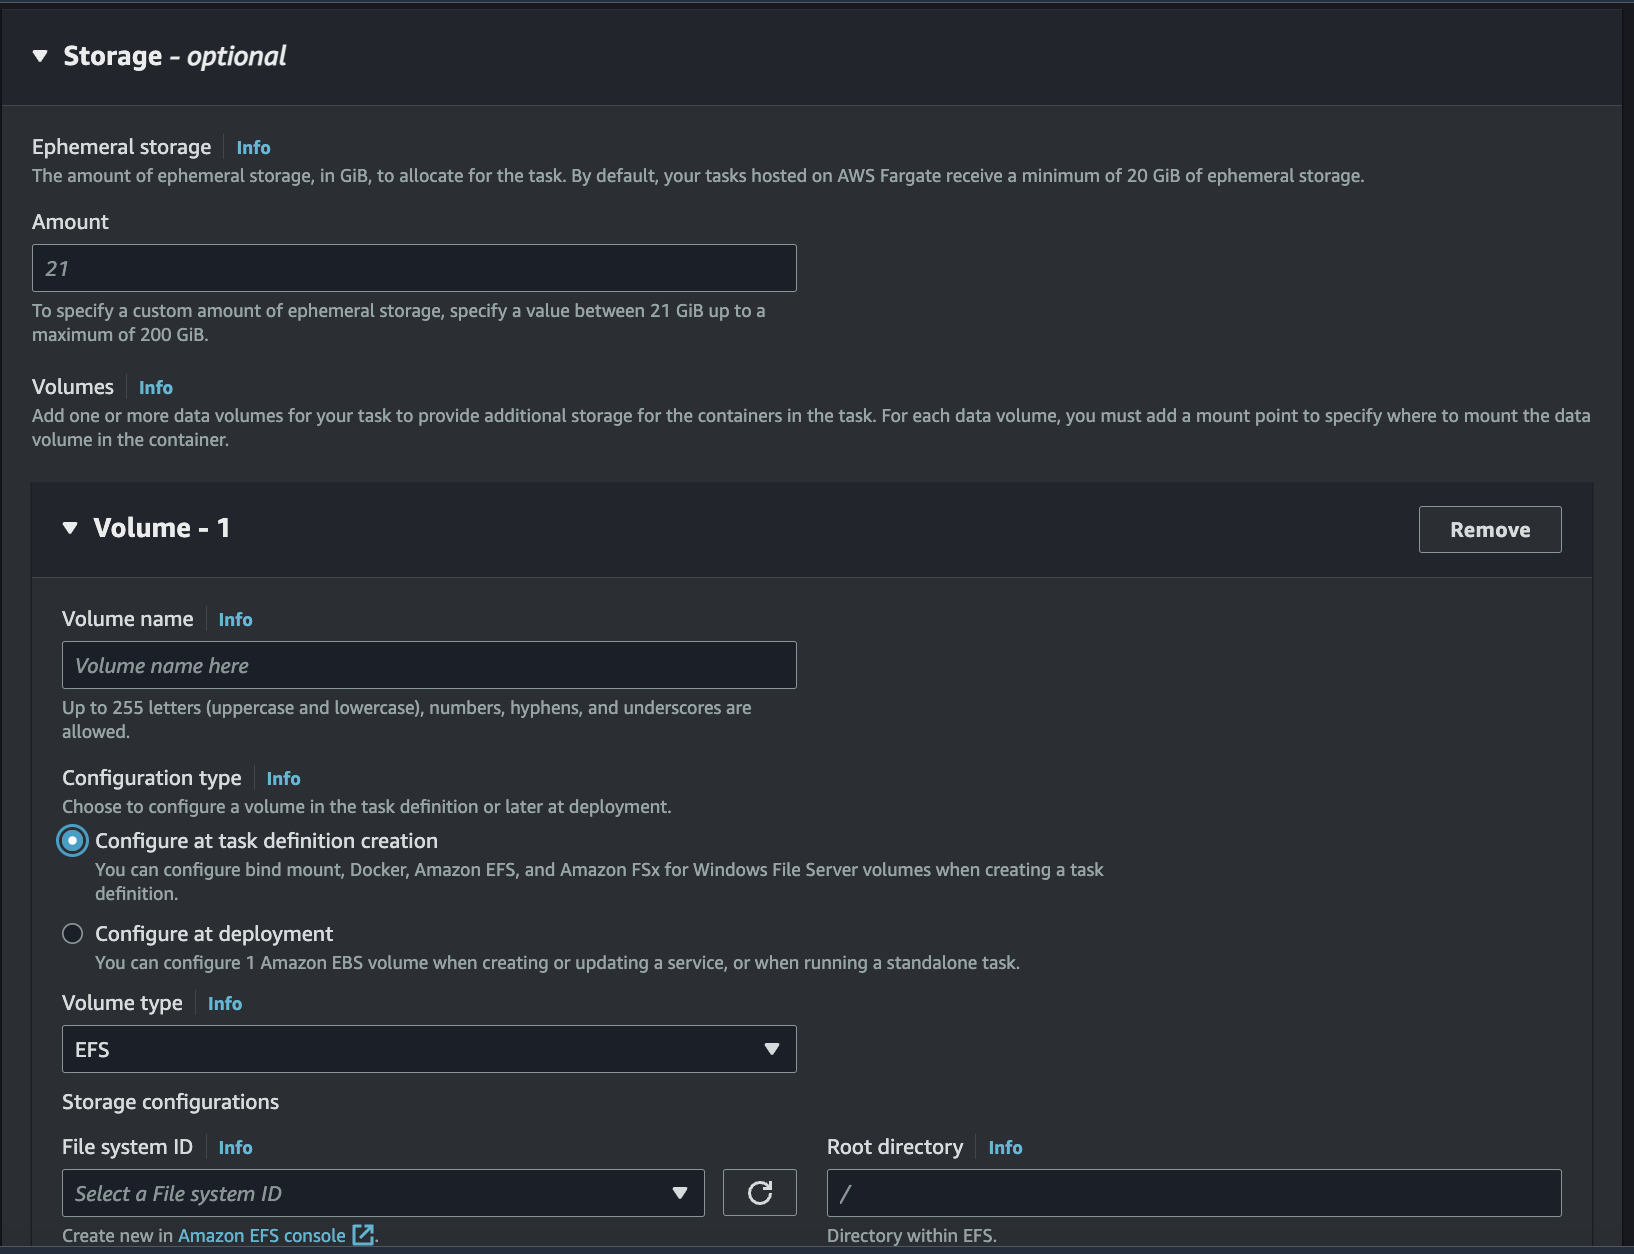This screenshot has height=1254, width=1634.
Task: Open the Volume type dropdown showing EFS
Action: pos(428,1049)
